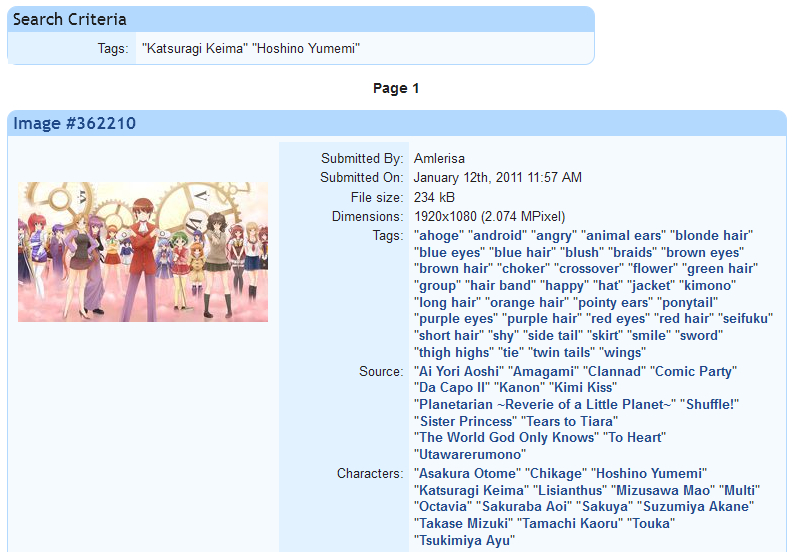Select the "Katsuragi Keima" character link

tap(471, 490)
